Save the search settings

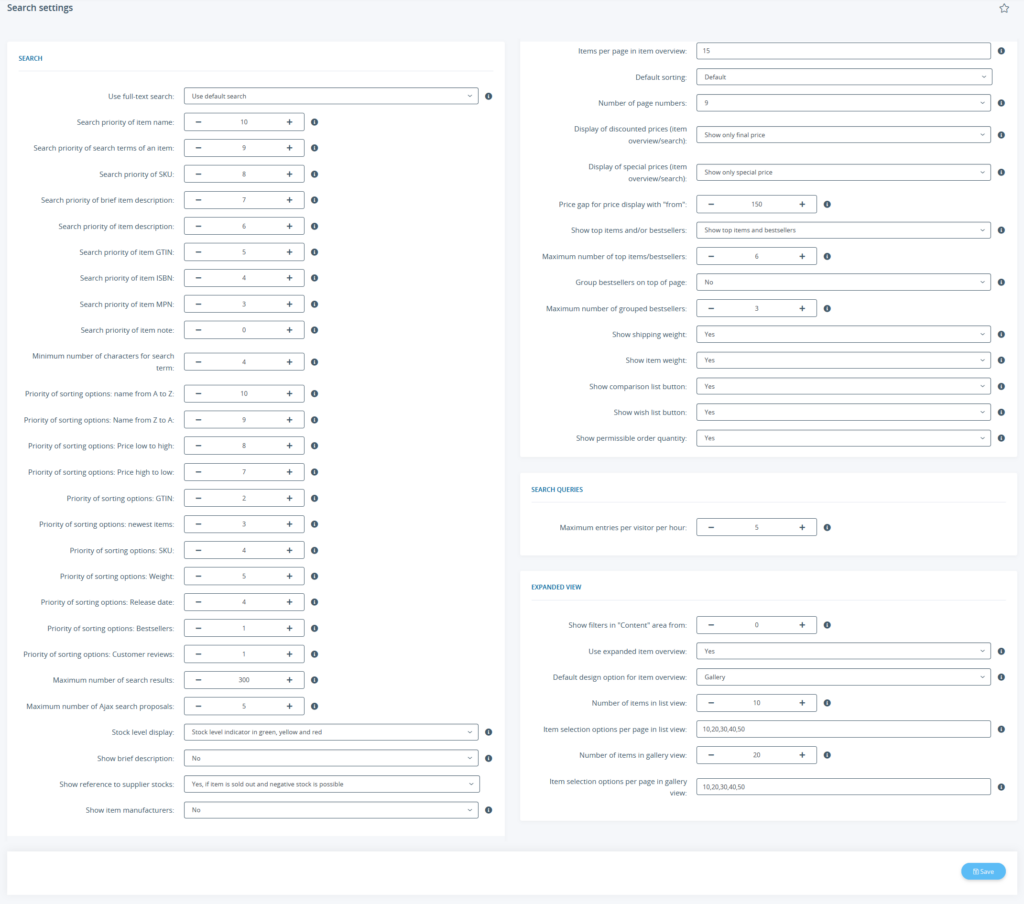[983, 871]
